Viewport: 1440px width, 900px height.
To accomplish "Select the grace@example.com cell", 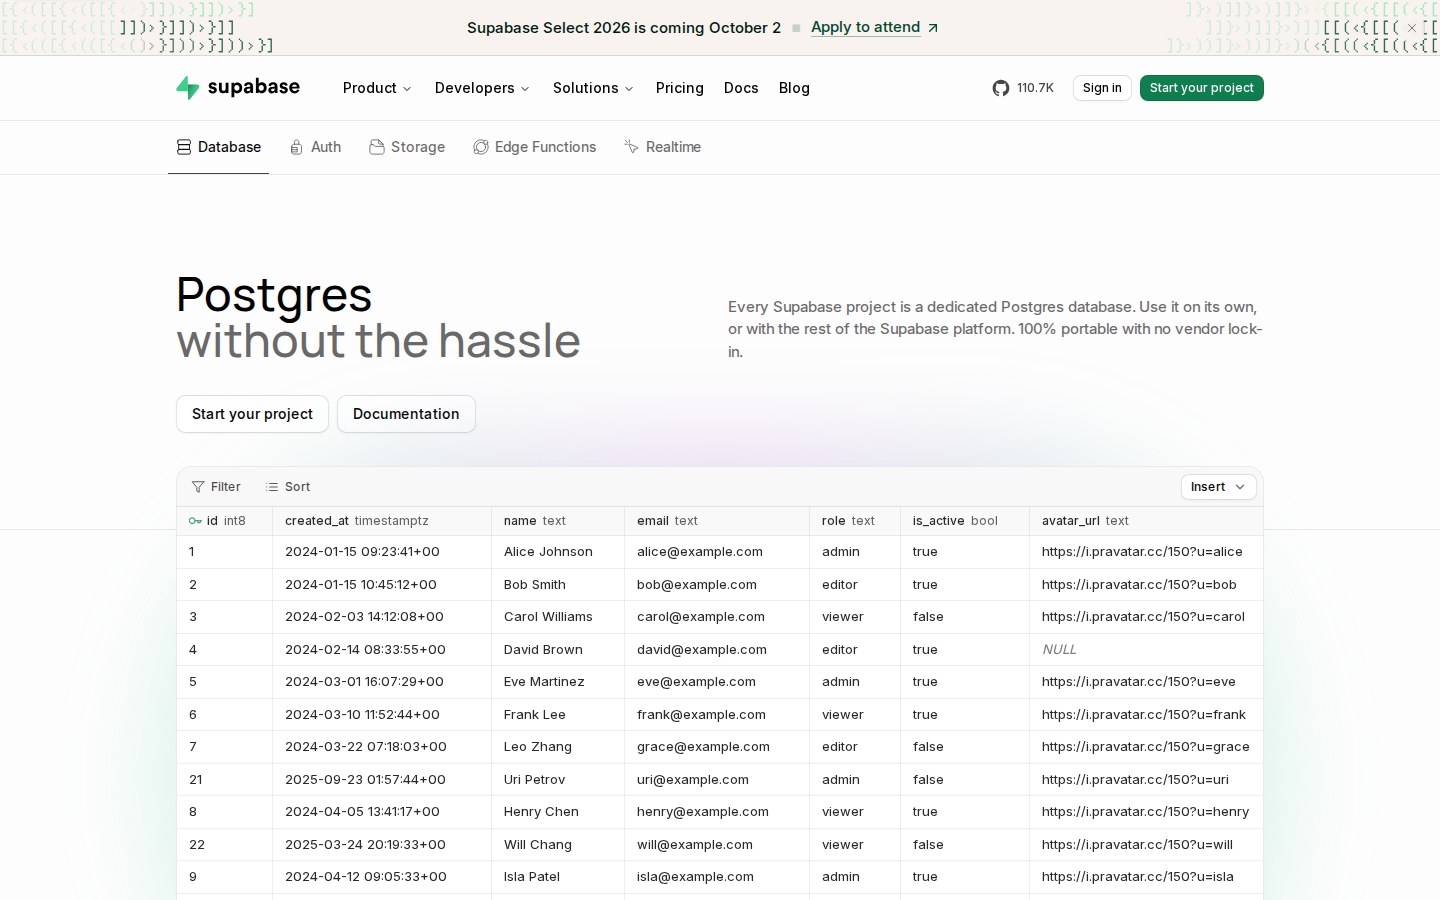I will [717, 747].
